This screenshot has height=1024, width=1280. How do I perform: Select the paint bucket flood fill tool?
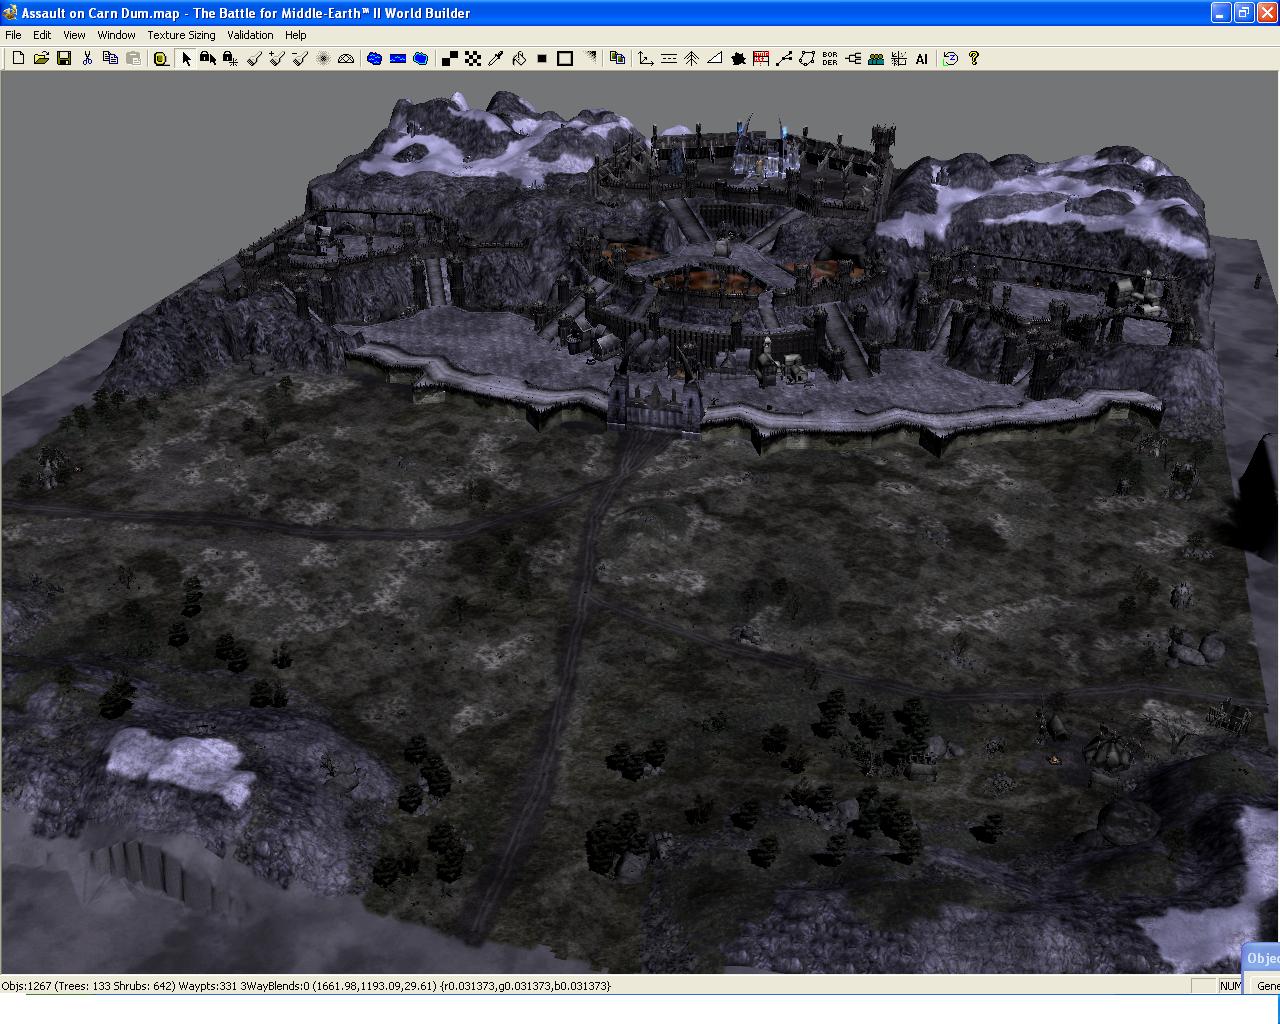point(518,59)
